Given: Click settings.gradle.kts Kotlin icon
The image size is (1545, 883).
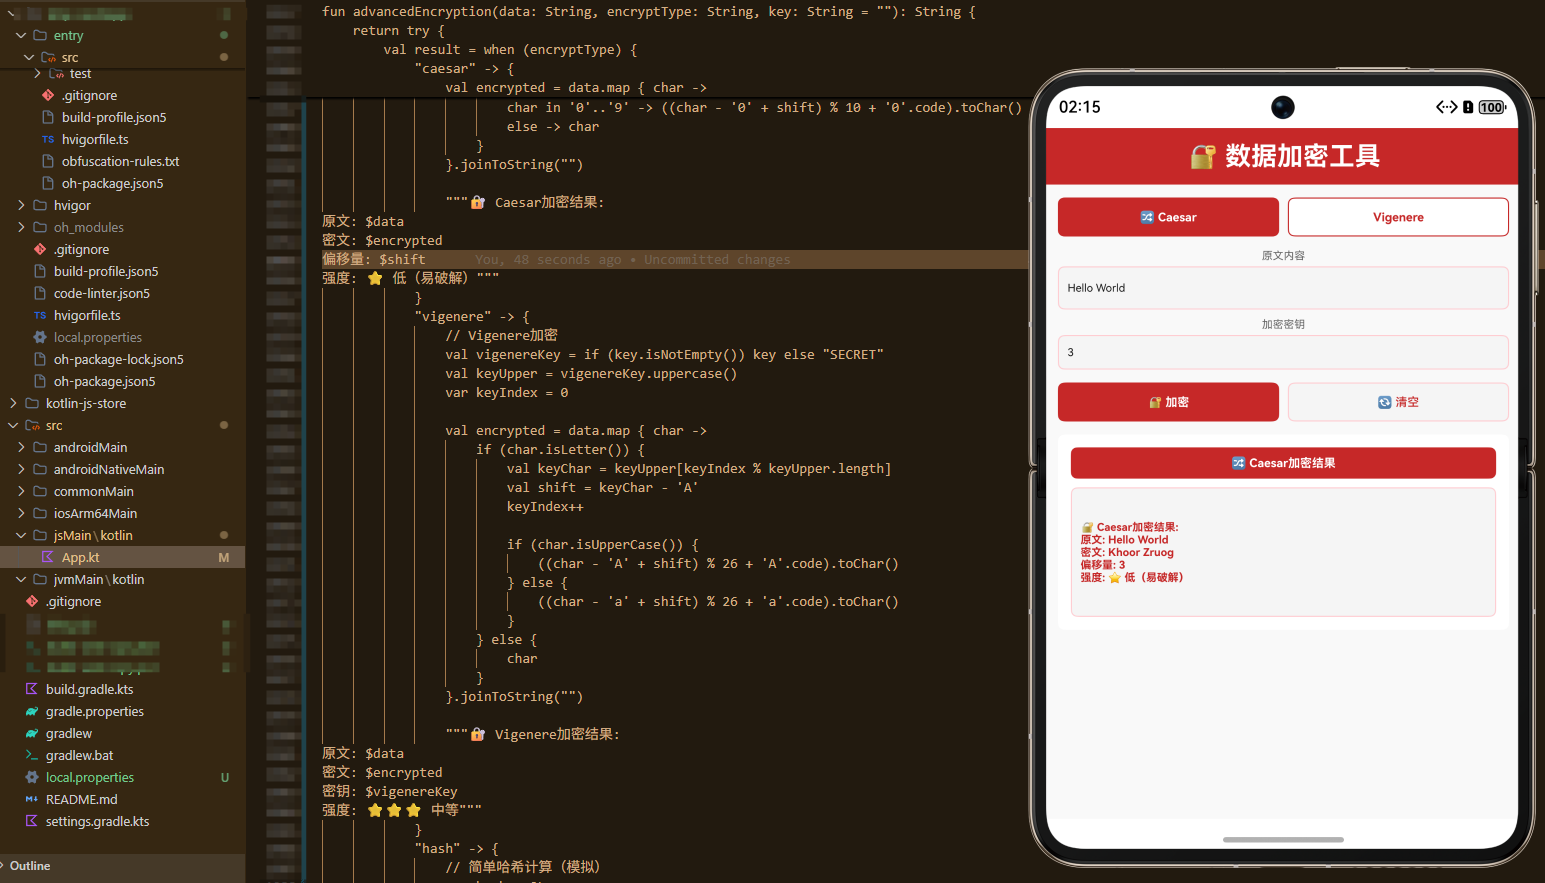Looking at the screenshot, I should (32, 821).
